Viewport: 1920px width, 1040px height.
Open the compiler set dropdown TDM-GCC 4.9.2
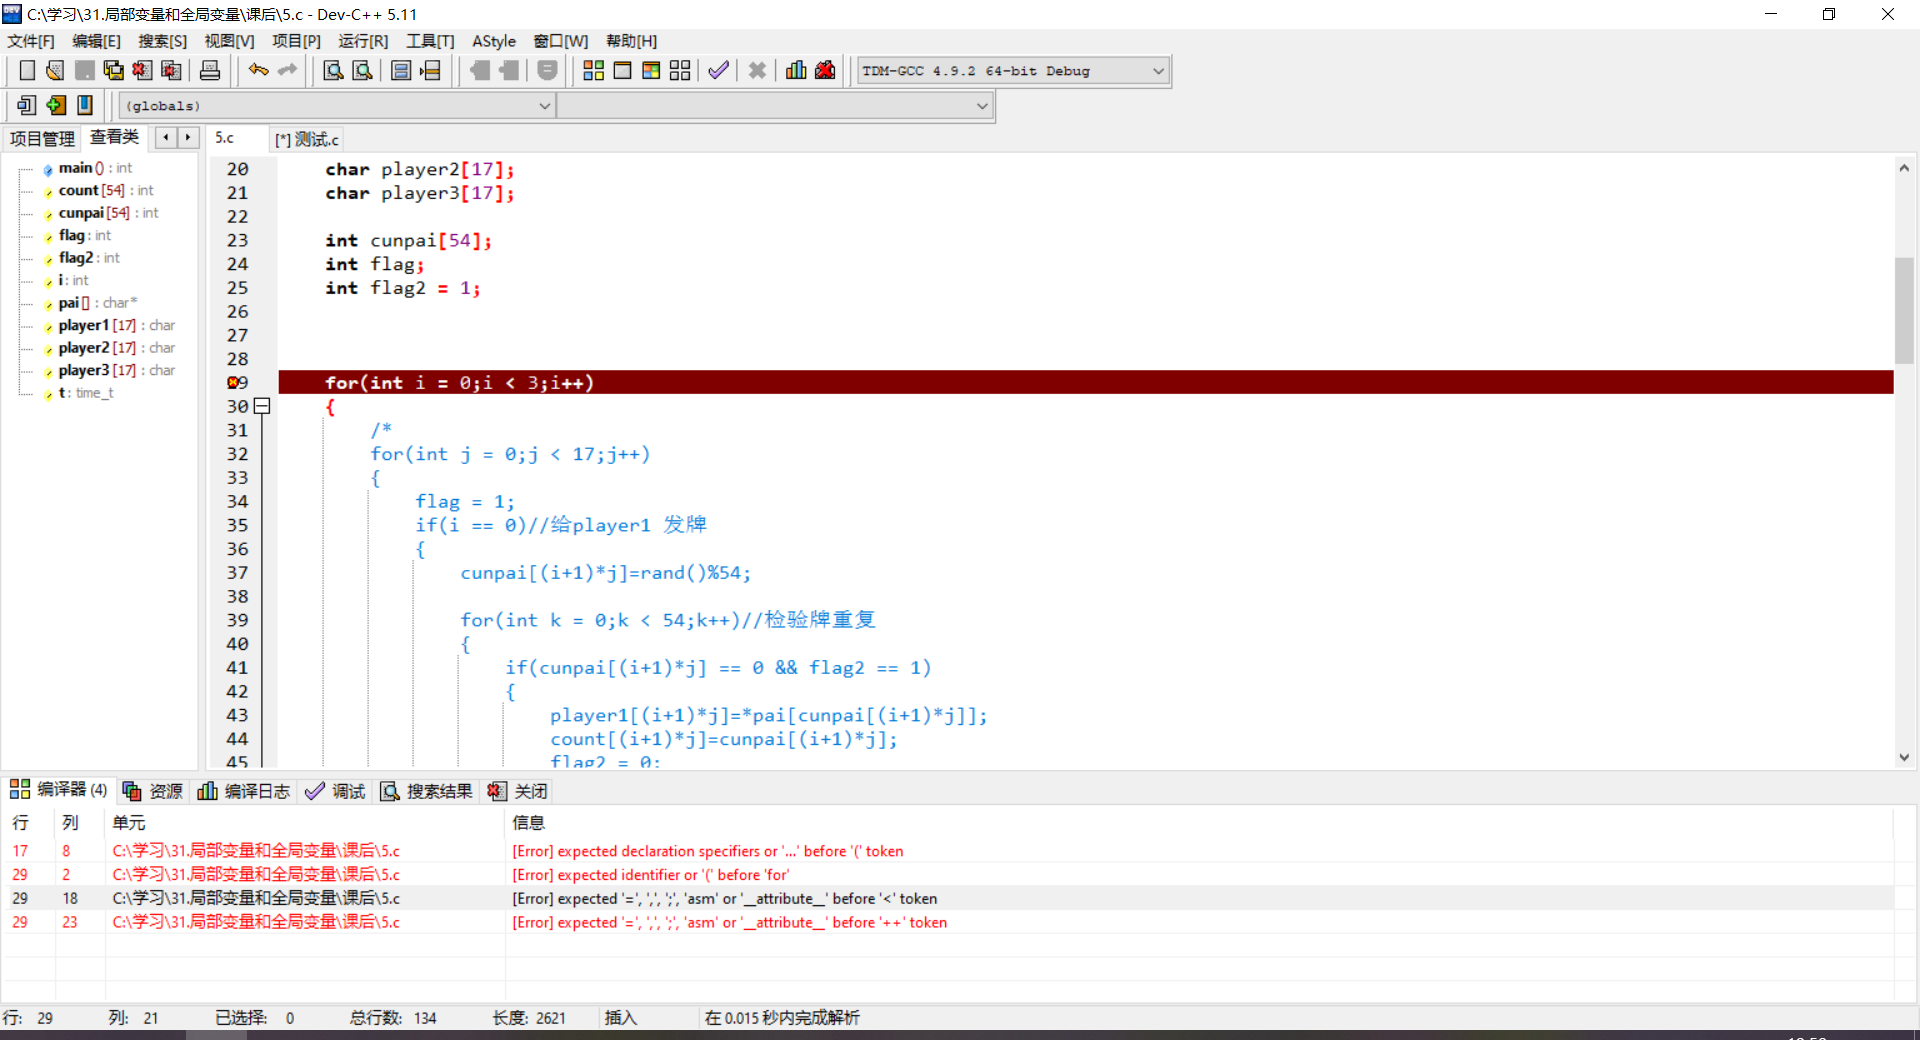click(1012, 71)
